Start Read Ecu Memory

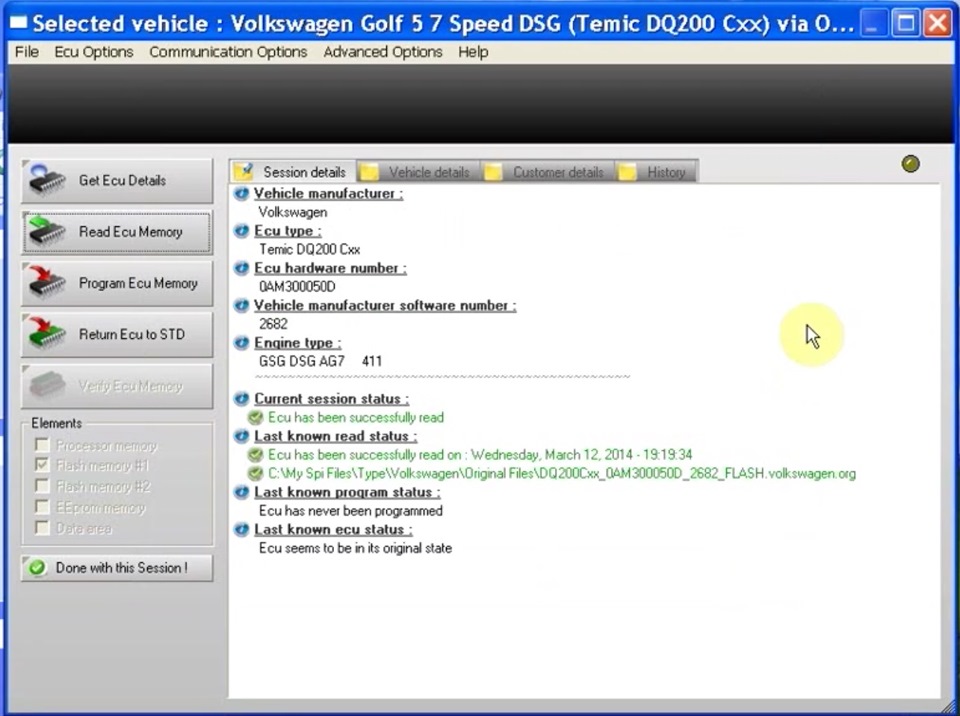click(118, 232)
